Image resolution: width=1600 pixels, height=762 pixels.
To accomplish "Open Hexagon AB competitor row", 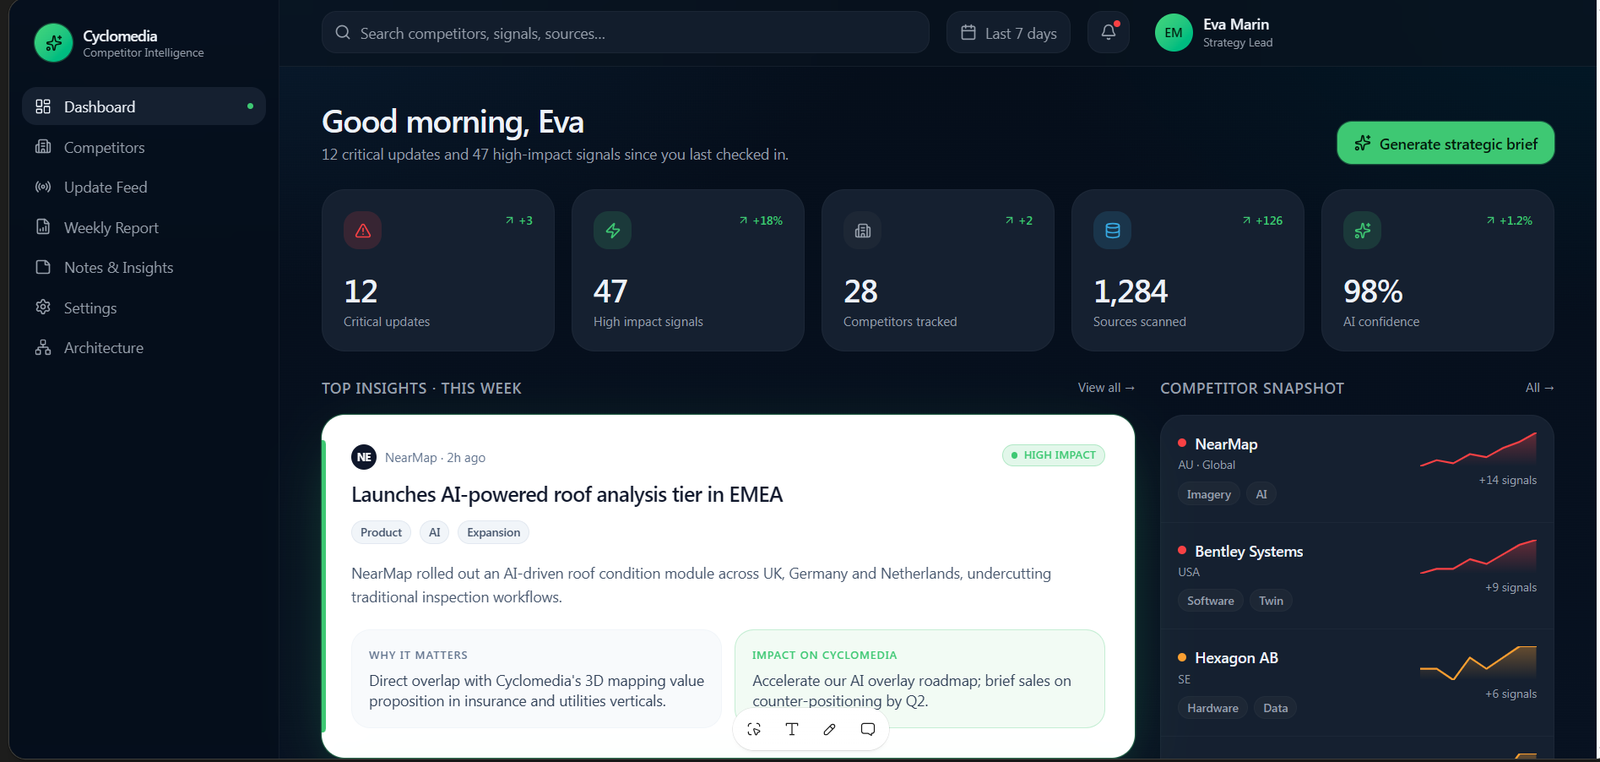I will pos(1357,682).
